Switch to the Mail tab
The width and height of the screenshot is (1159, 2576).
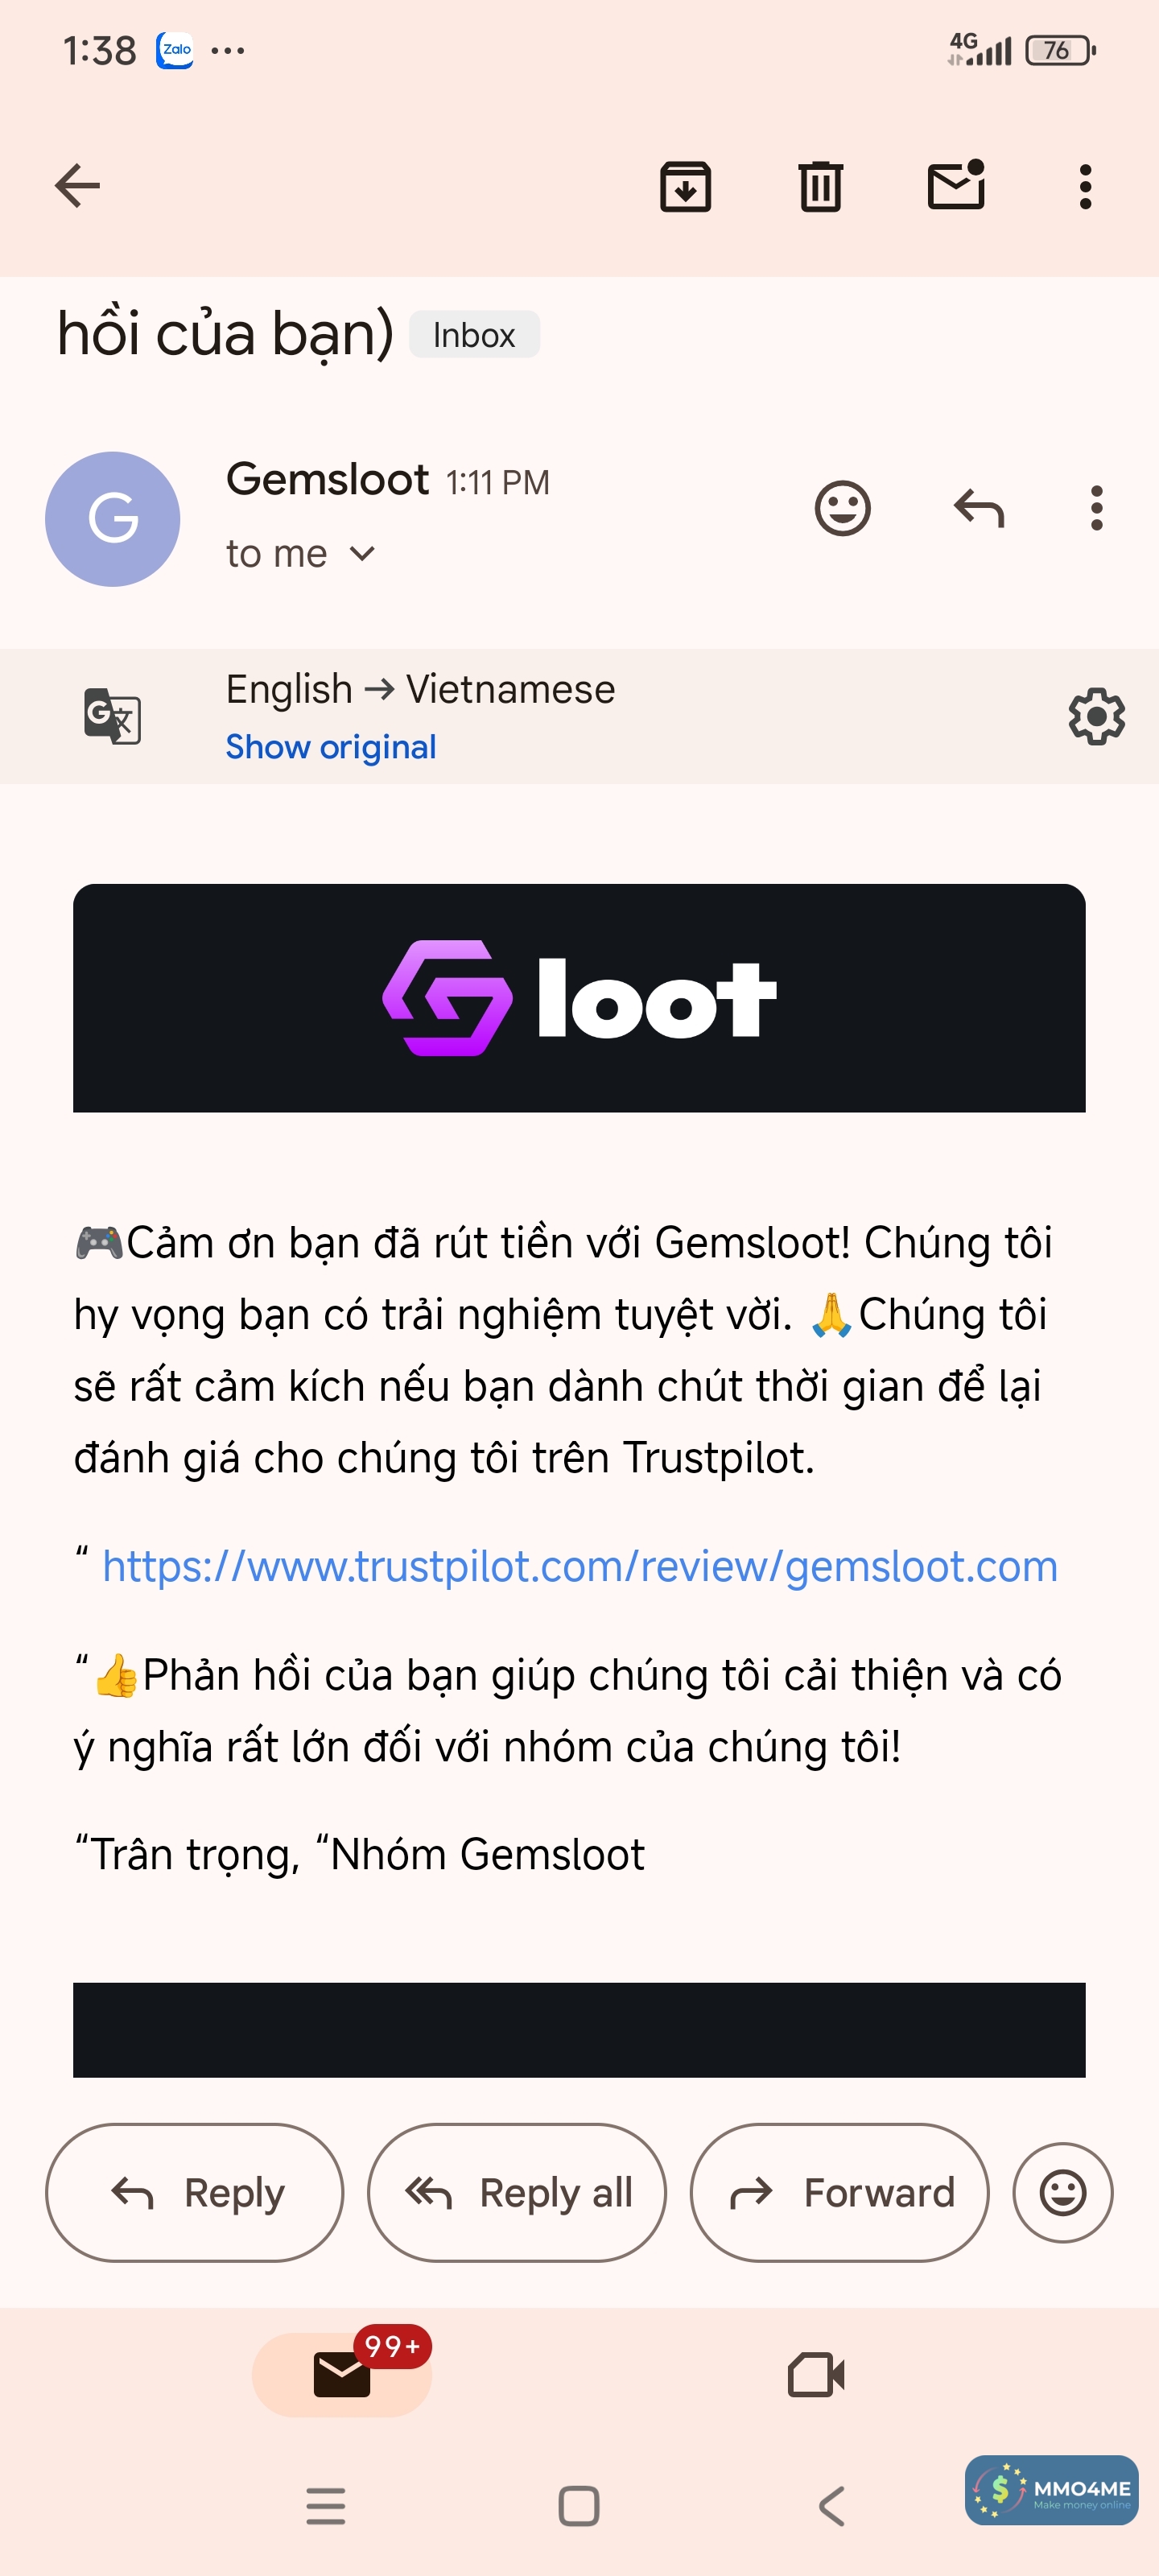(342, 2374)
